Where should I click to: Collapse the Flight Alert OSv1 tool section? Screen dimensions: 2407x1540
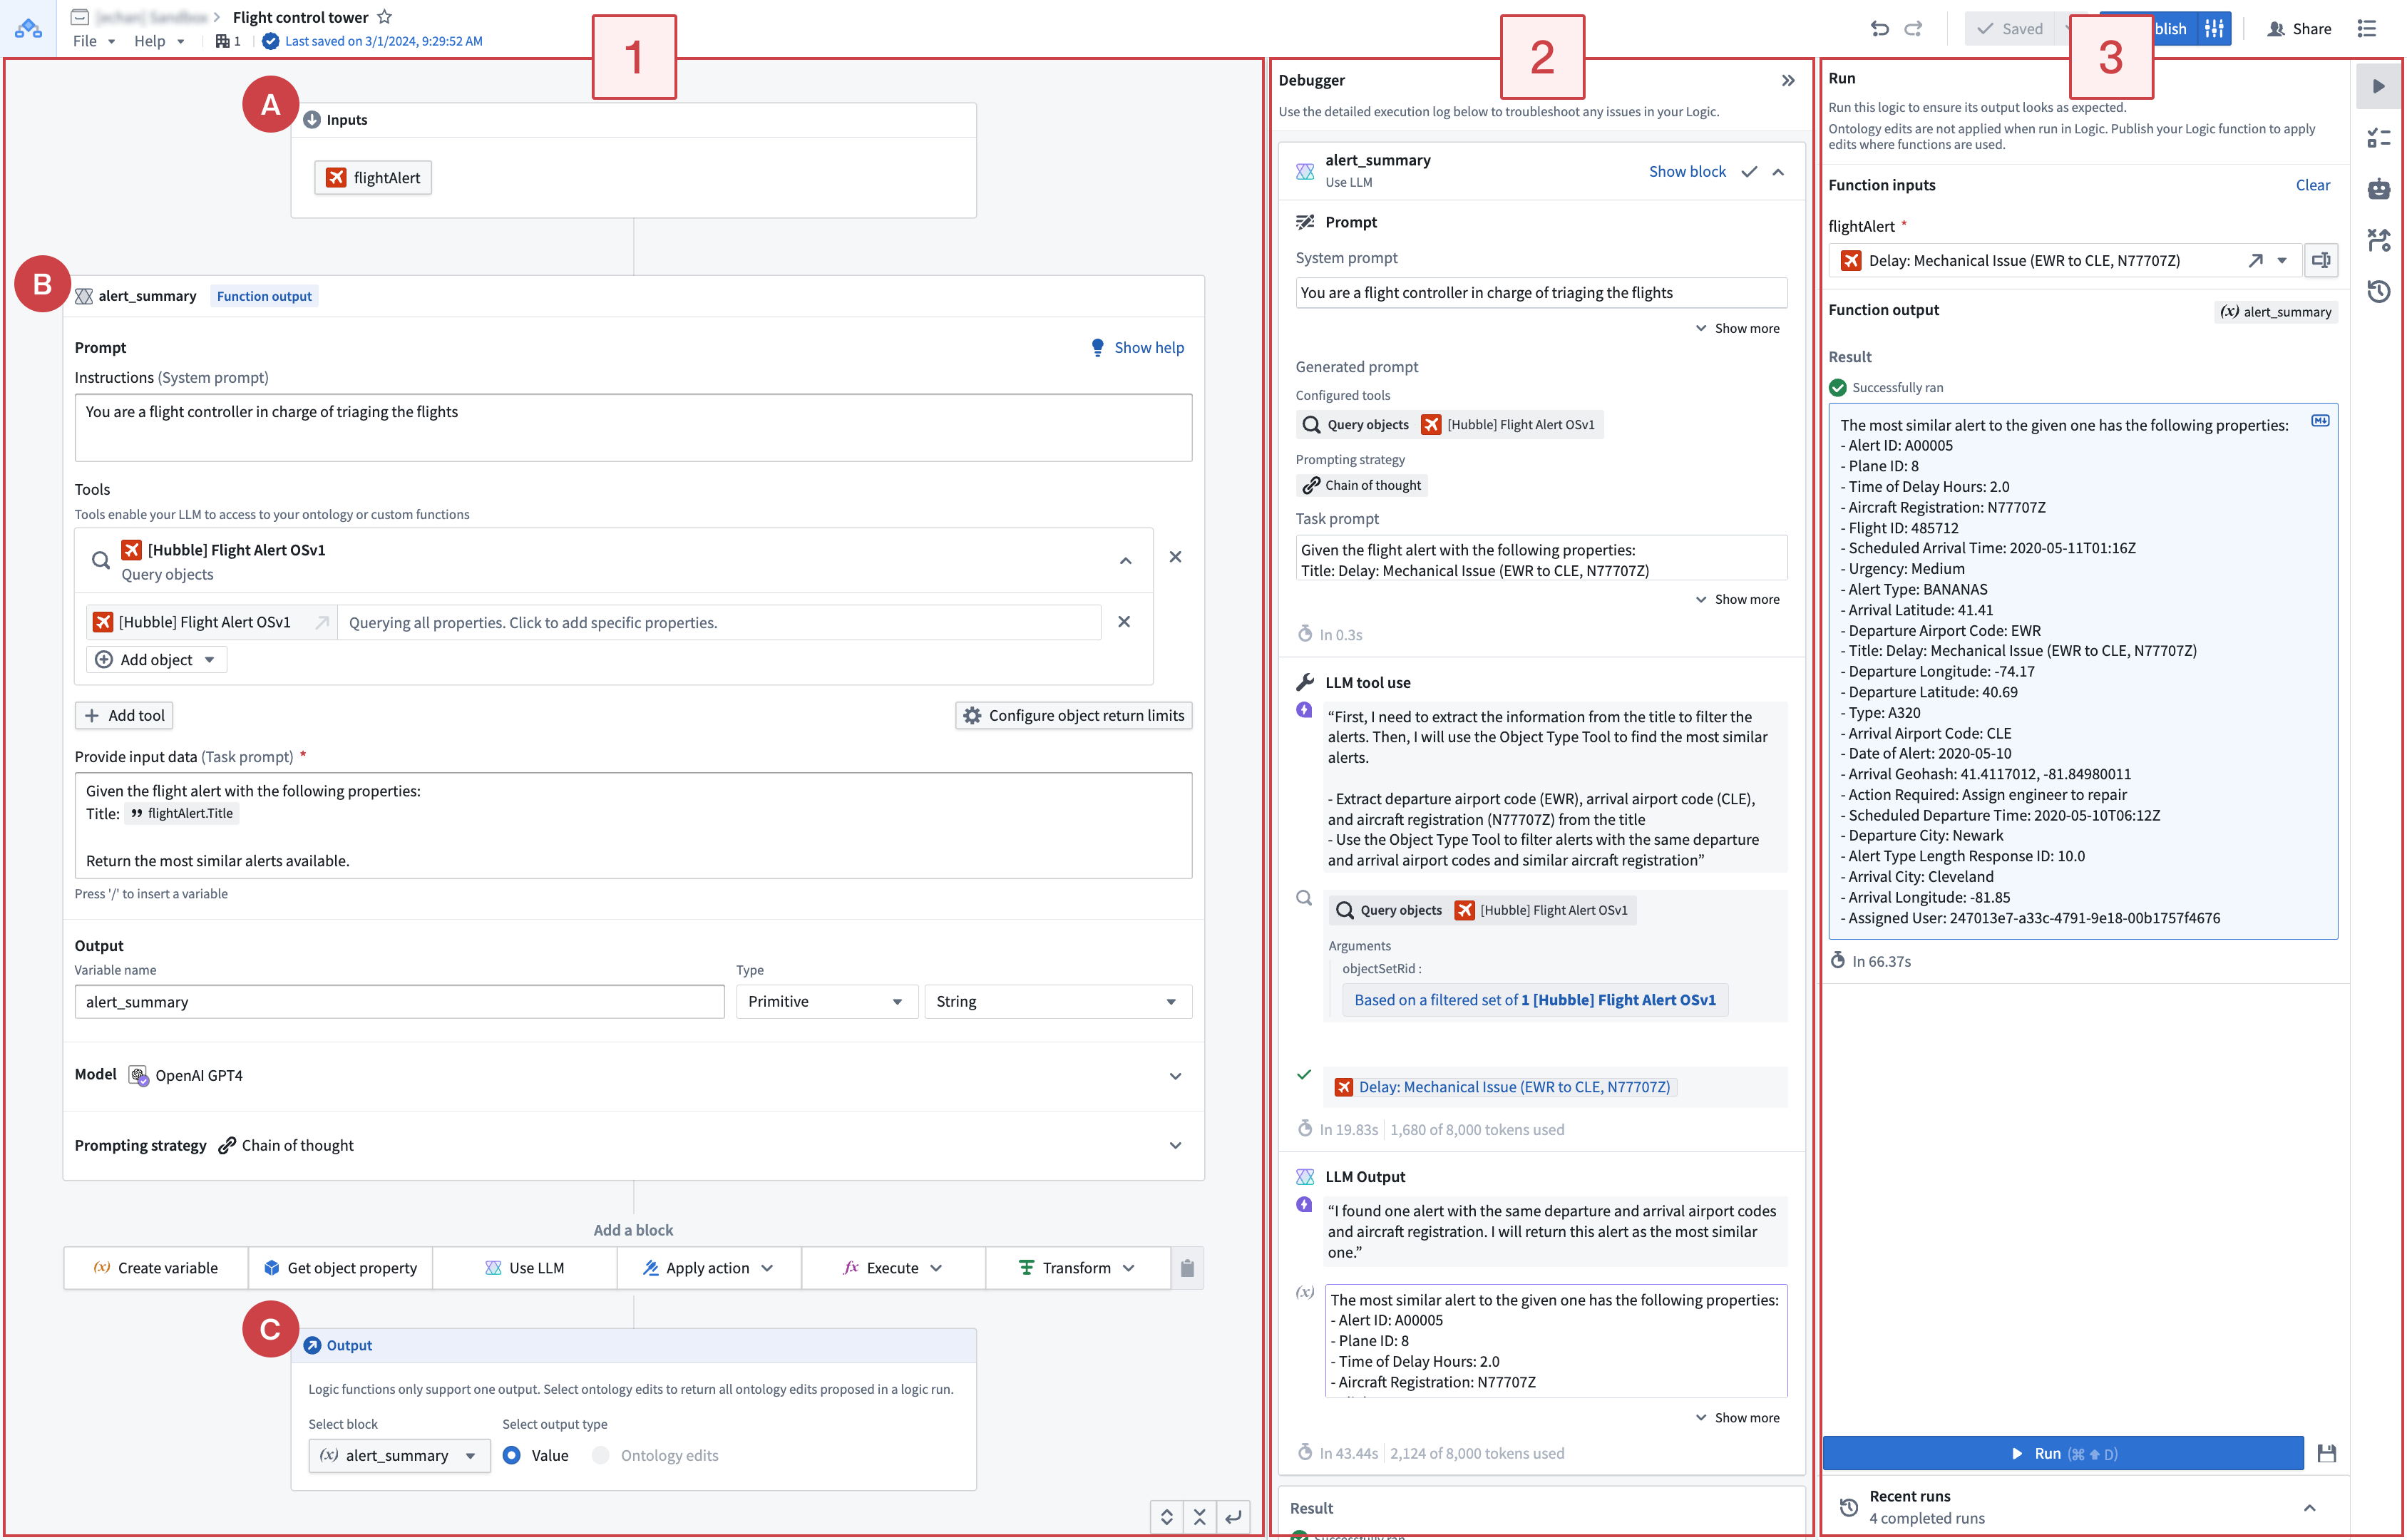[1126, 561]
